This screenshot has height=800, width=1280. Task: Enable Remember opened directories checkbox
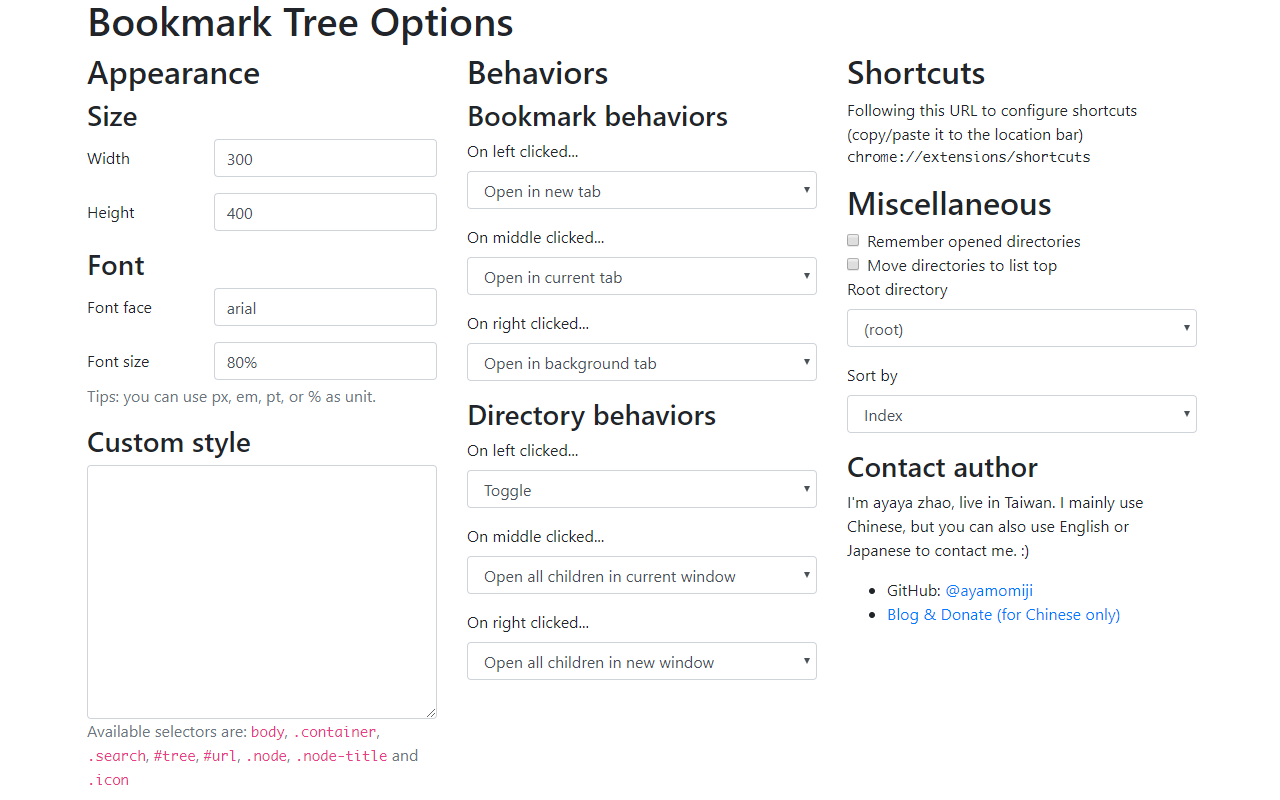(x=853, y=241)
